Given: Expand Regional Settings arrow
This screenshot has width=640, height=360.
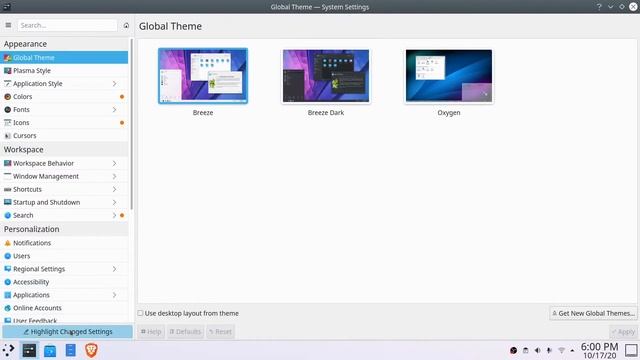Looking at the screenshot, I should (x=114, y=269).
